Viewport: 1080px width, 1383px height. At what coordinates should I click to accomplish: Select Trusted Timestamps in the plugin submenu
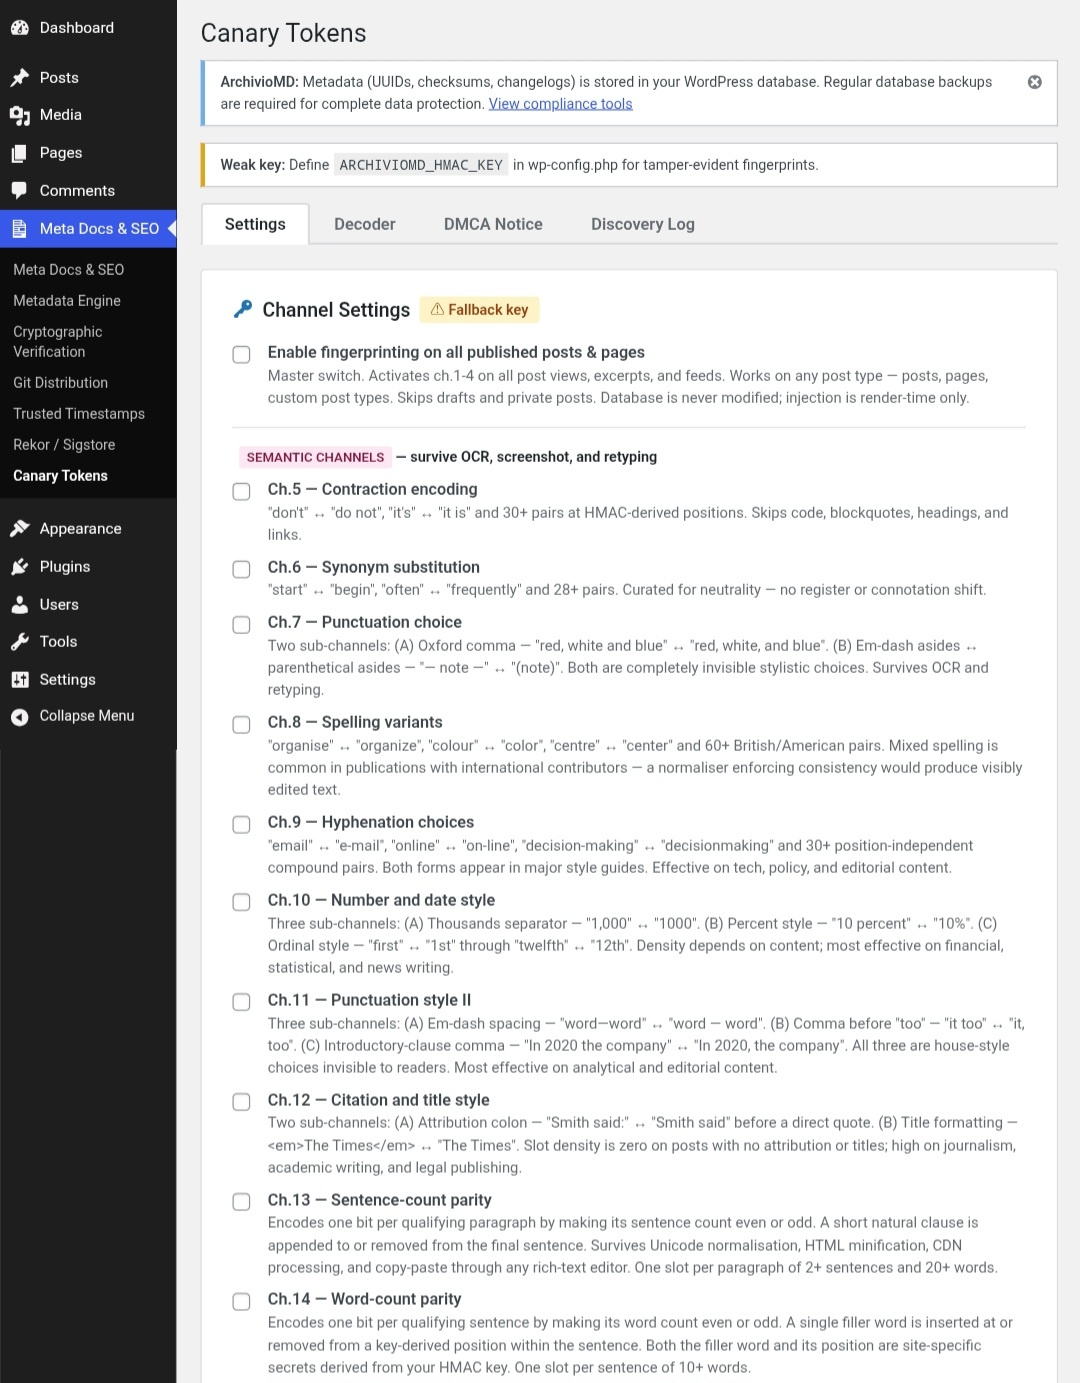[x=78, y=413]
